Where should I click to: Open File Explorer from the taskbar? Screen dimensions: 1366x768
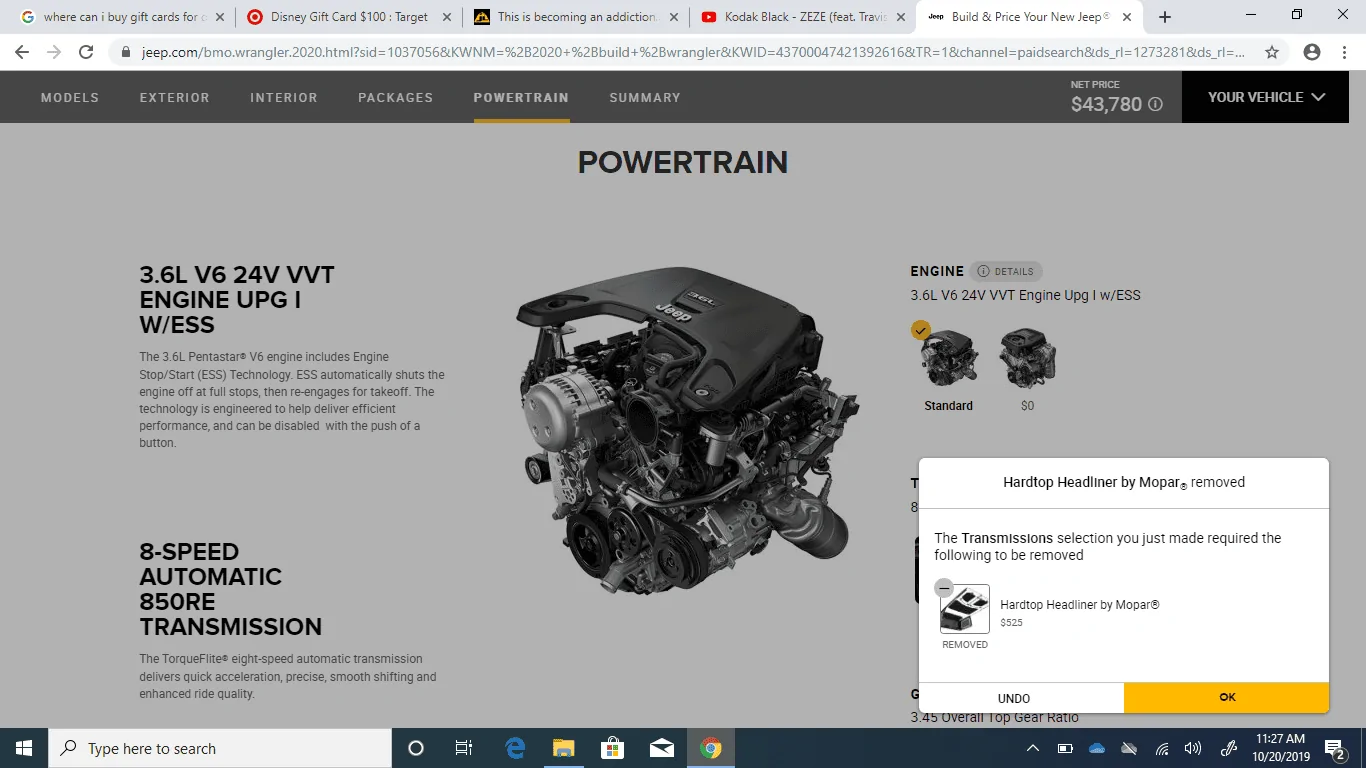[564, 748]
